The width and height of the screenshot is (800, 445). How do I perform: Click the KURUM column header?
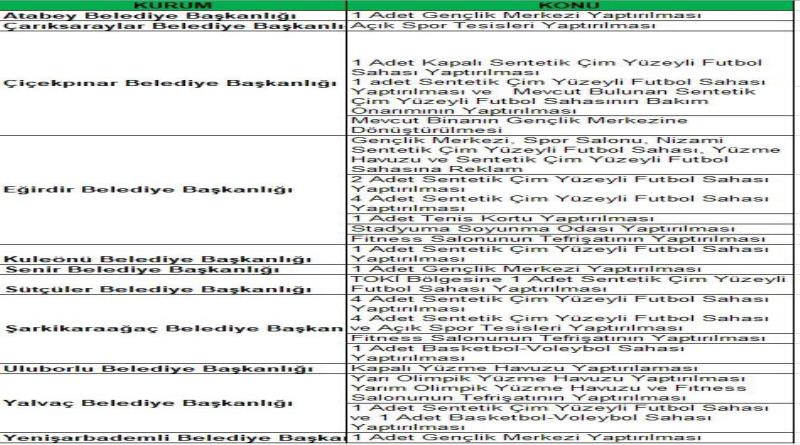coord(172,5)
